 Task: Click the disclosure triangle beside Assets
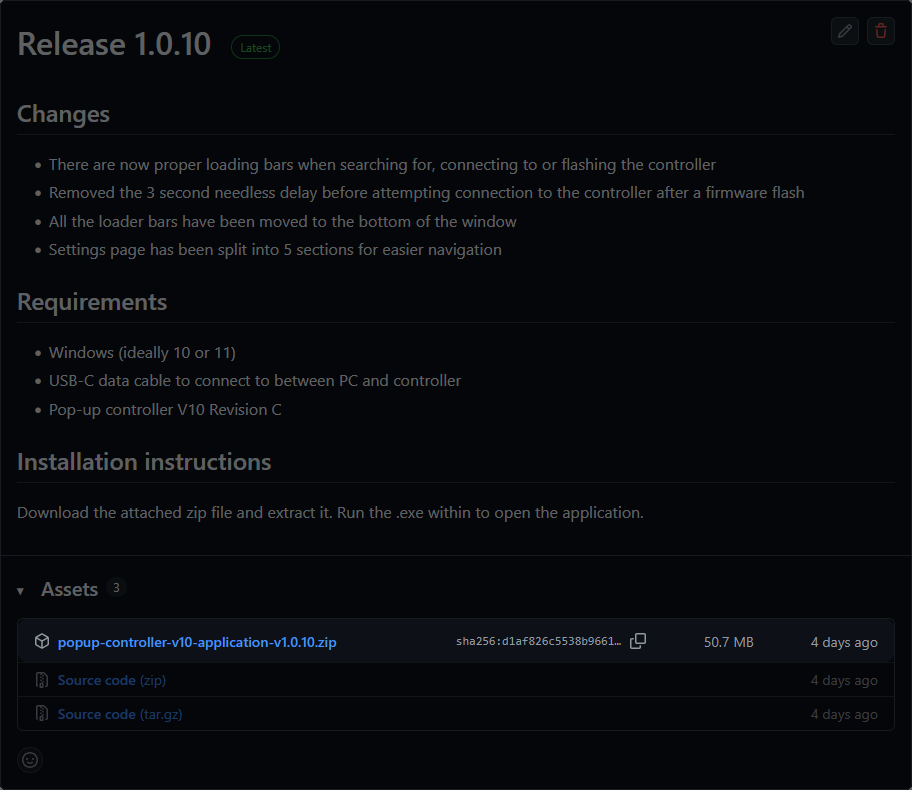pos(21,590)
